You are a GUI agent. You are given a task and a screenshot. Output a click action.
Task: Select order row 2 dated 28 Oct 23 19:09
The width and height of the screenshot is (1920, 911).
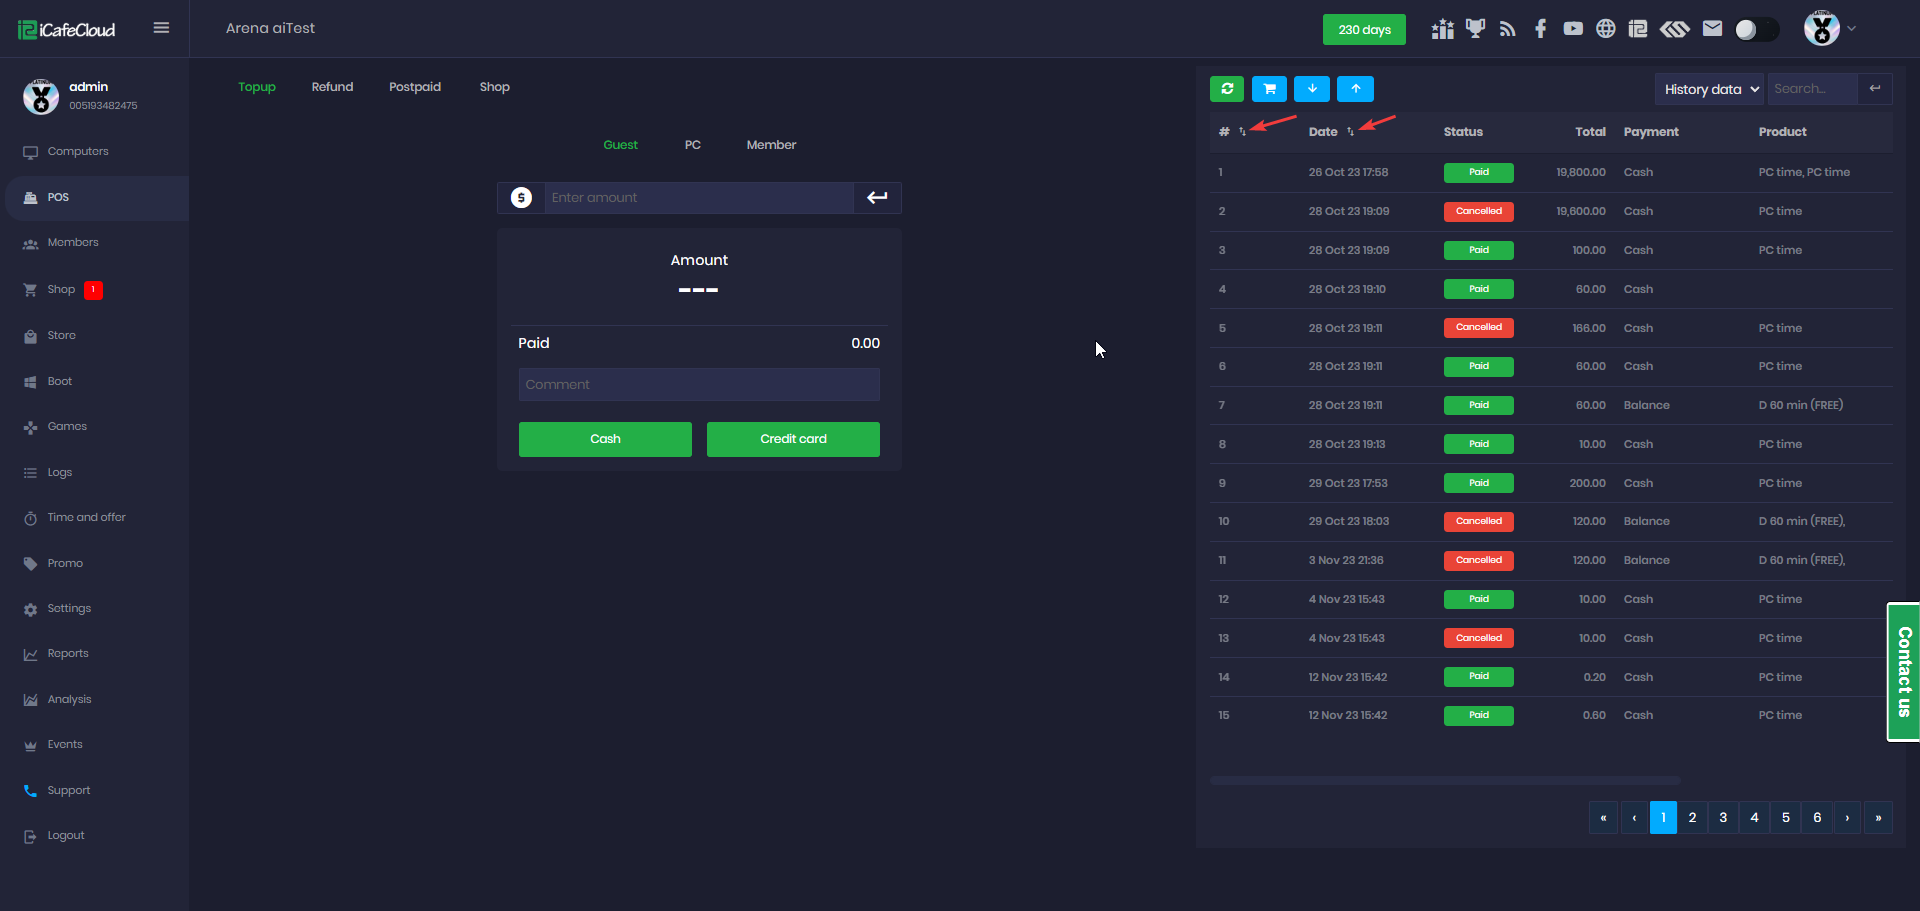1551,212
